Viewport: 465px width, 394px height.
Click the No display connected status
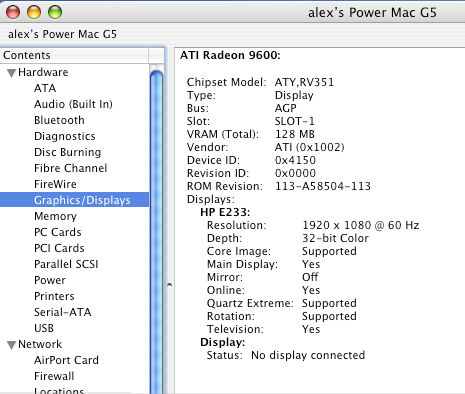(x=308, y=355)
